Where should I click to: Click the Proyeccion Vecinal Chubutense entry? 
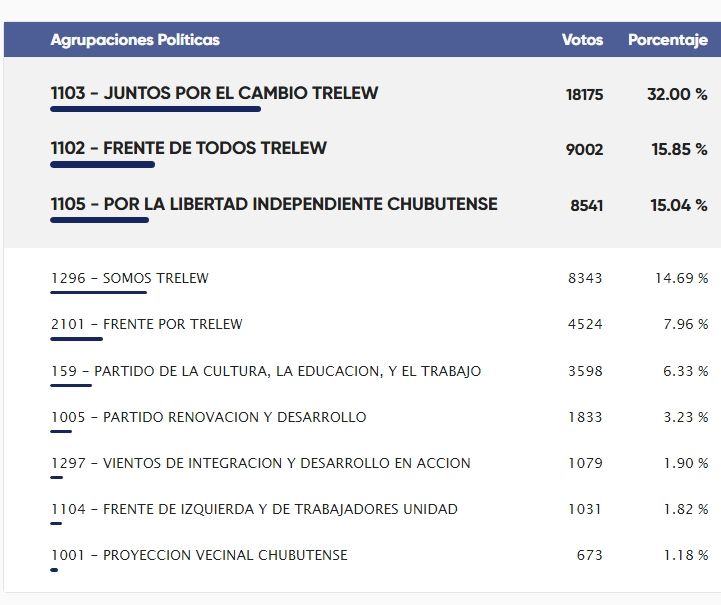[199, 555]
